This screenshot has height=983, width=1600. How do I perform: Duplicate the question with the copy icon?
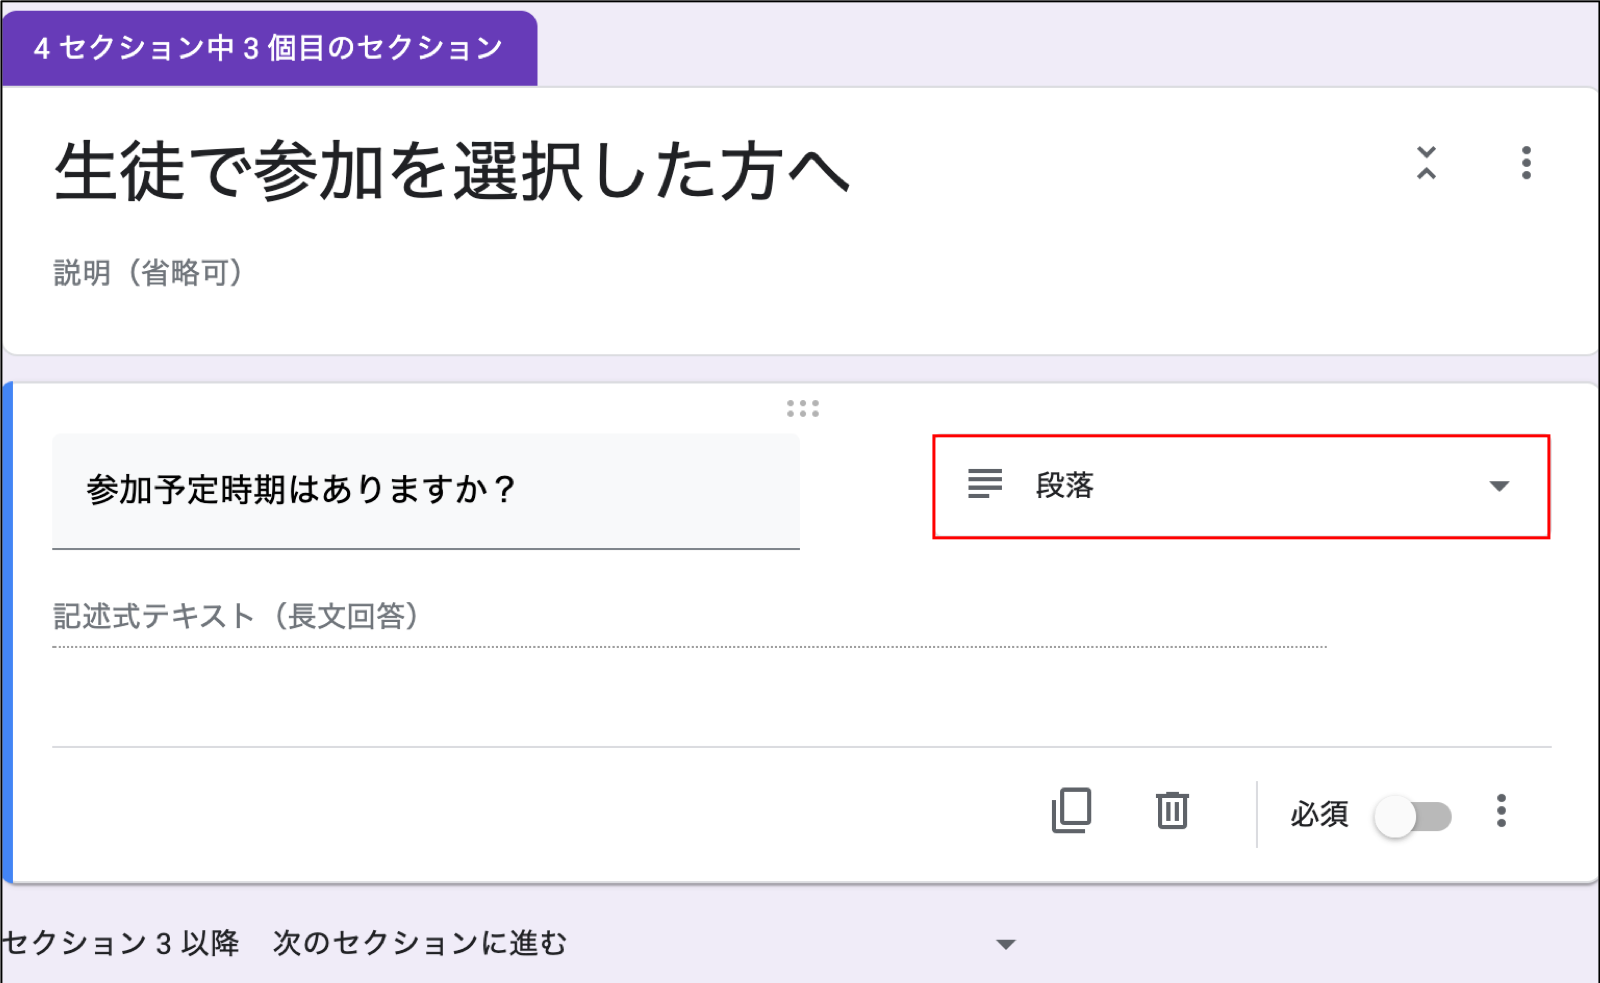pyautogui.click(x=1071, y=810)
